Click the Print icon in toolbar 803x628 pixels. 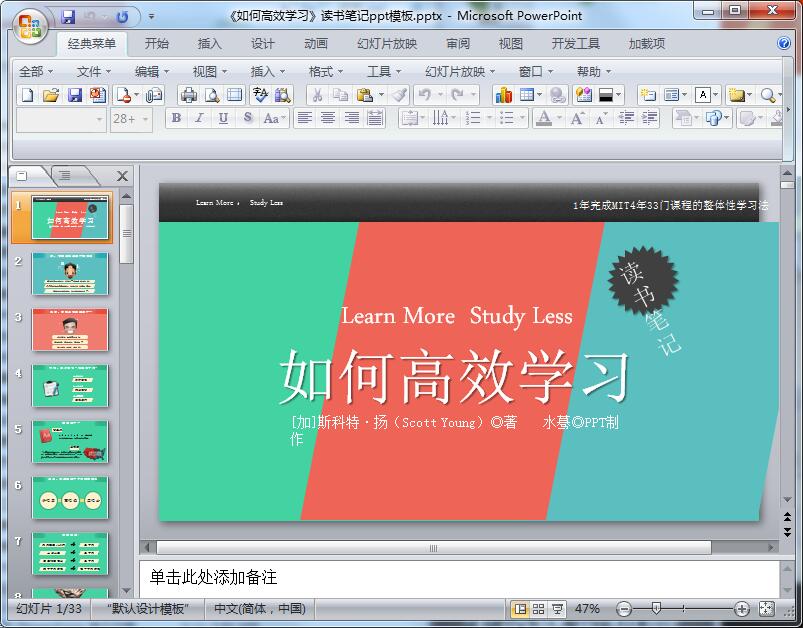189,95
